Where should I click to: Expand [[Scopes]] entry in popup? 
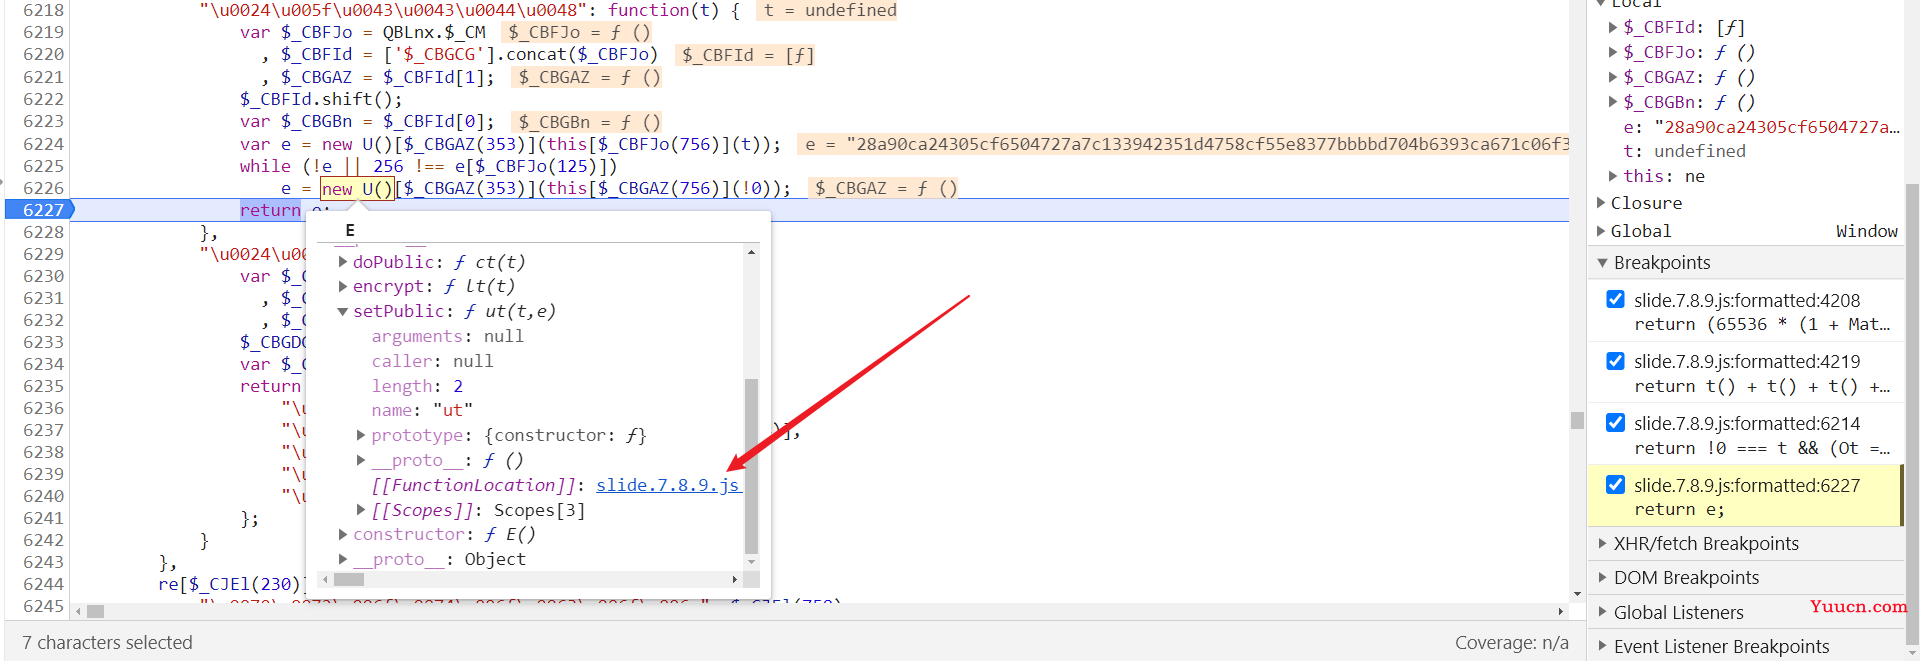point(361,510)
